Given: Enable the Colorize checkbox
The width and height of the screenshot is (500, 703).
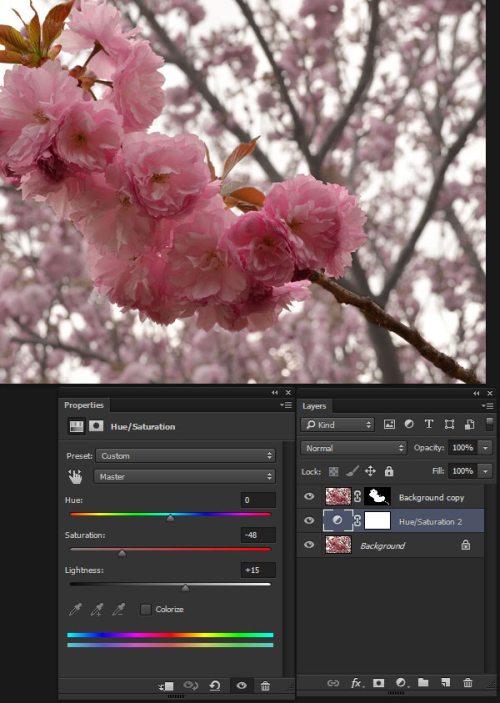Looking at the screenshot, I should pyautogui.click(x=145, y=609).
